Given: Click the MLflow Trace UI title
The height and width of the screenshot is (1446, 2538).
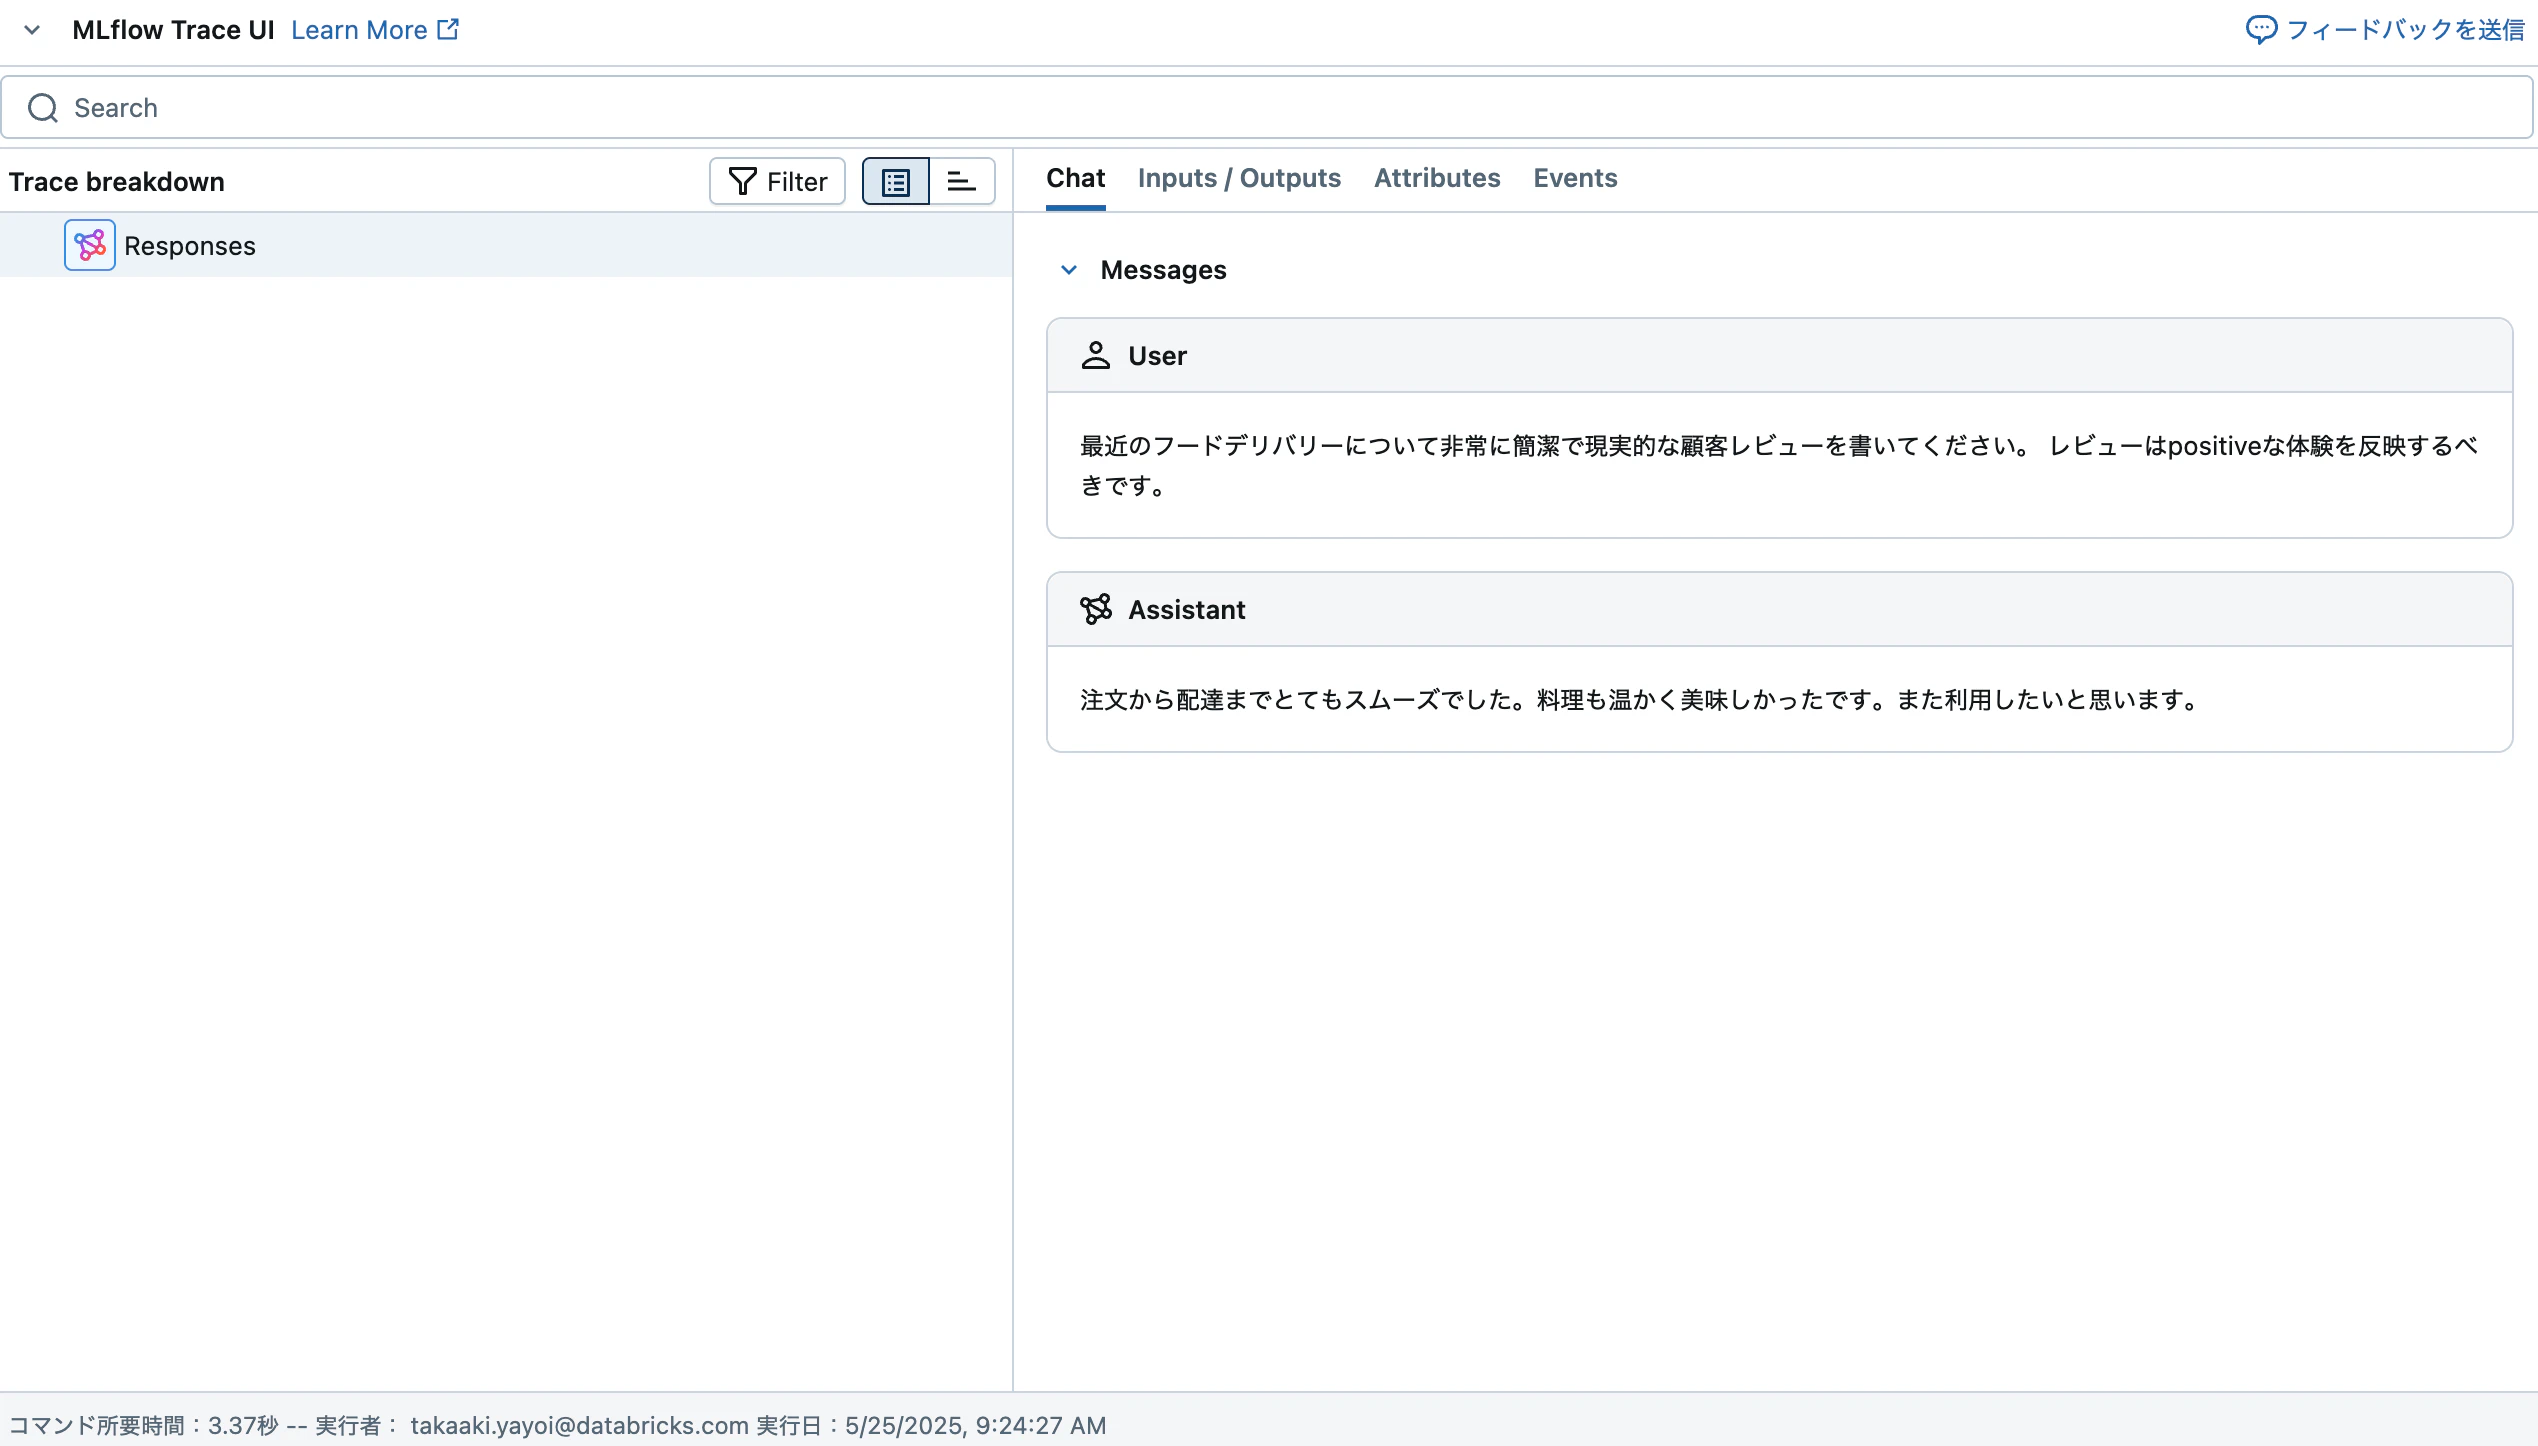Looking at the screenshot, I should pyautogui.click(x=173, y=30).
